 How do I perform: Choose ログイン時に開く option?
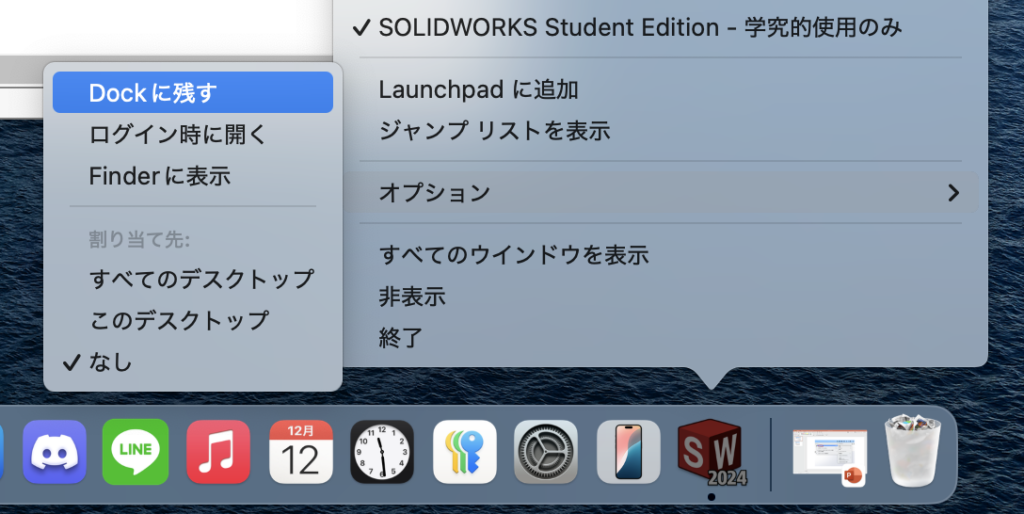click(x=193, y=135)
